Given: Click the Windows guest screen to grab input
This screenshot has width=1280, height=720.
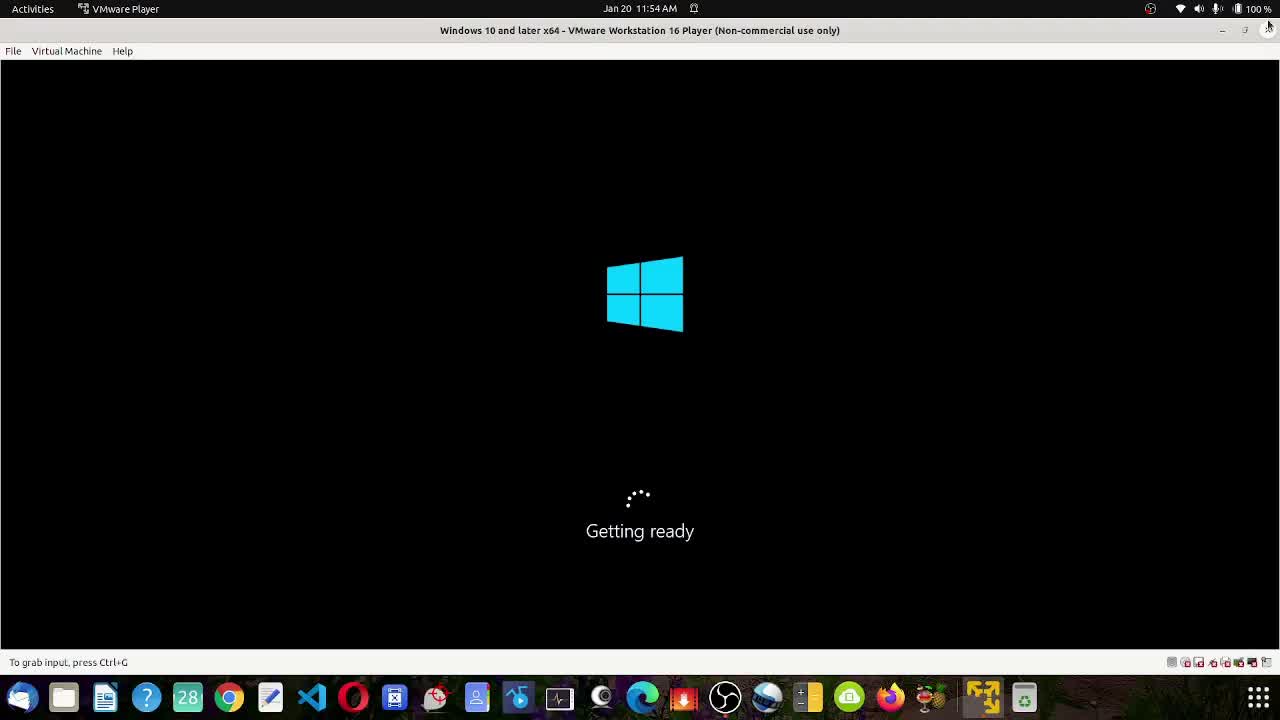Looking at the screenshot, I should click(x=640, y=354).
